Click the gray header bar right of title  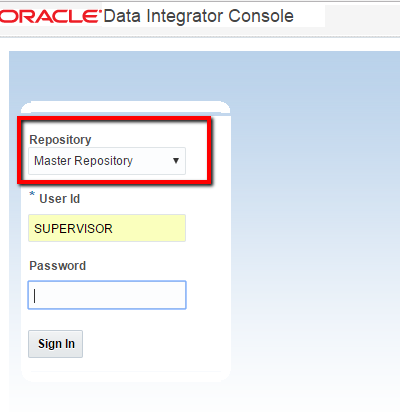click(x=362, y=16)
